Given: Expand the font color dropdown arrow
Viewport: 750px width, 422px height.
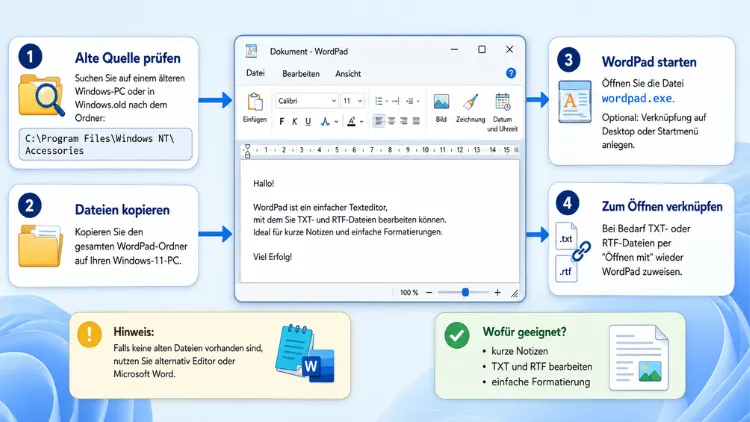Looking at the screenshot, I should [x=362, y=122].
